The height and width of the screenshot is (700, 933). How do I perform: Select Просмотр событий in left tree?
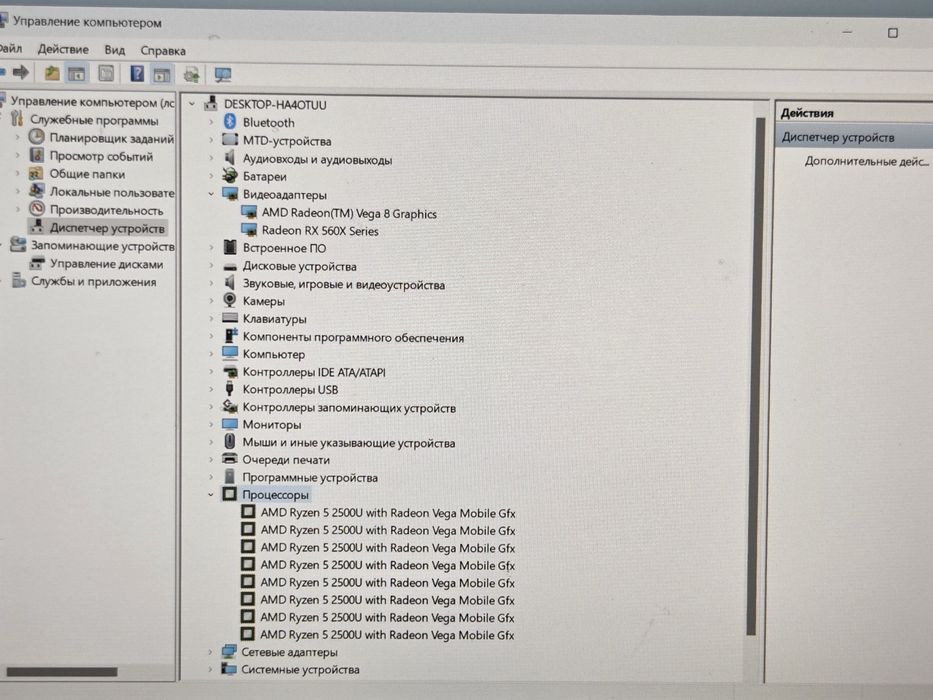101,156
